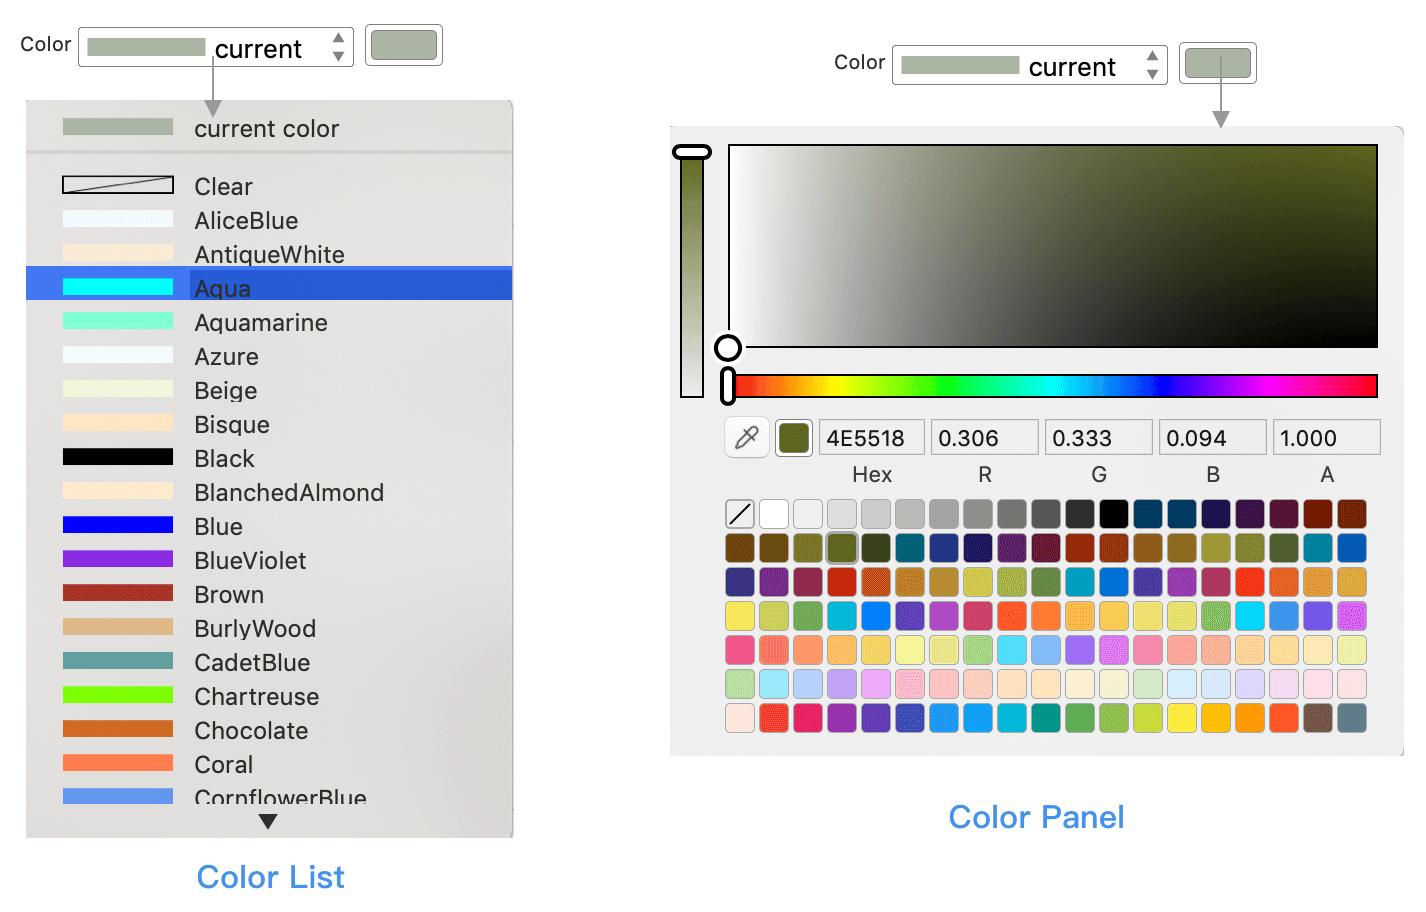Pick BlanchedAlmond in the color list
The height and width of the screenshot is (912, 1426).
pyautogui.click(x=269, y=492)
